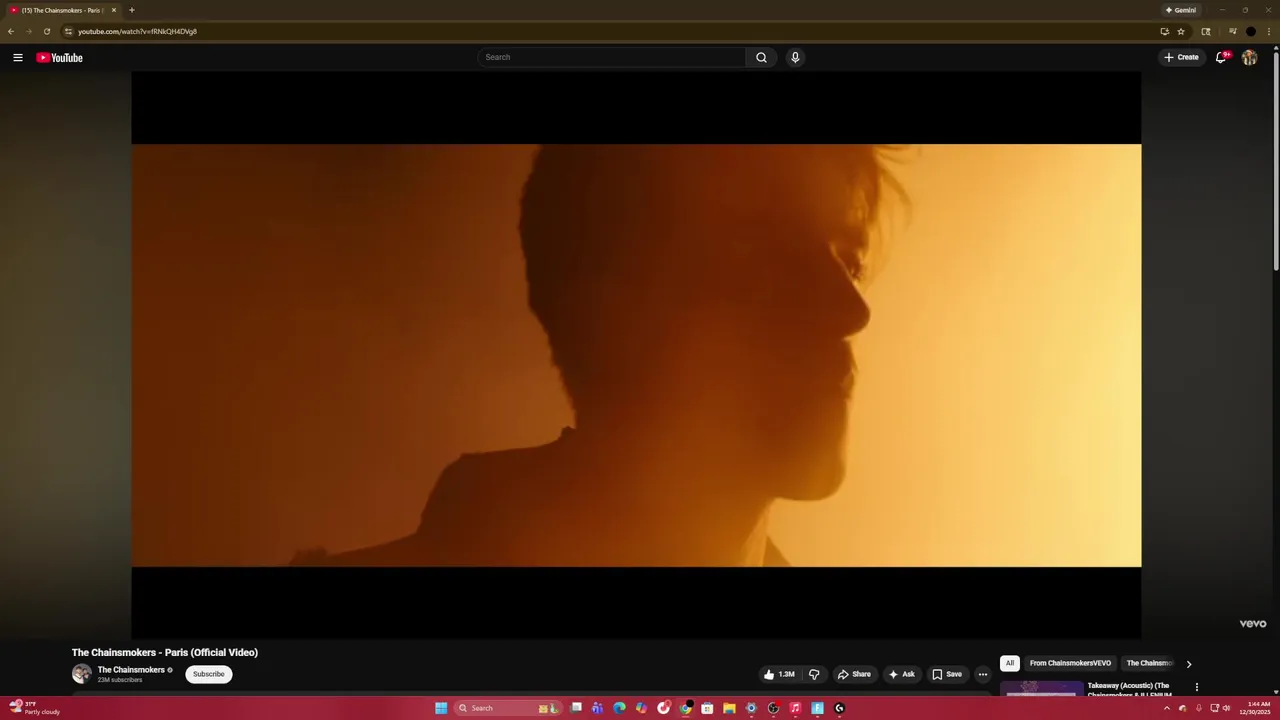
Task: Open Google Chrome taskbar icon
Action: point(685,708)
